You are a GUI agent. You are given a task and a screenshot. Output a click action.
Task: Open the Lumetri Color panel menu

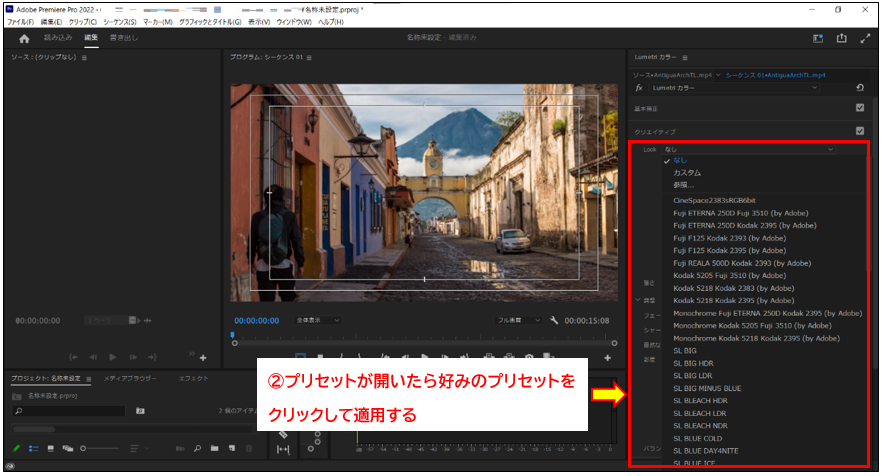click(685, 57)
